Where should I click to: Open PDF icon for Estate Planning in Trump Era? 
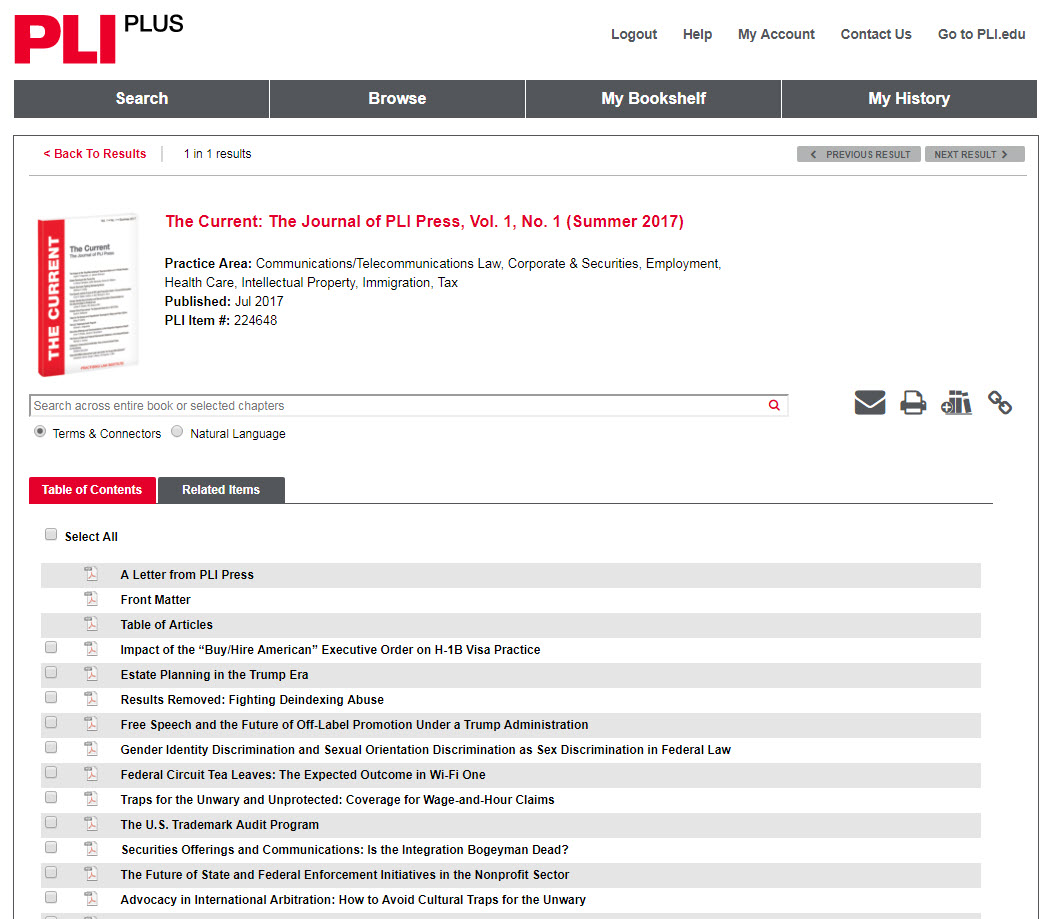91,674
